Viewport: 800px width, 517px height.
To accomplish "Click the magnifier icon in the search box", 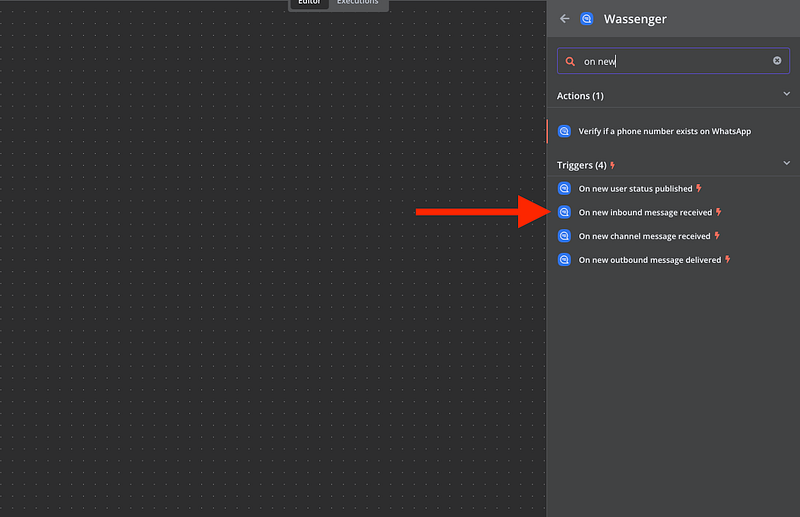I will [x=570, y=61].
